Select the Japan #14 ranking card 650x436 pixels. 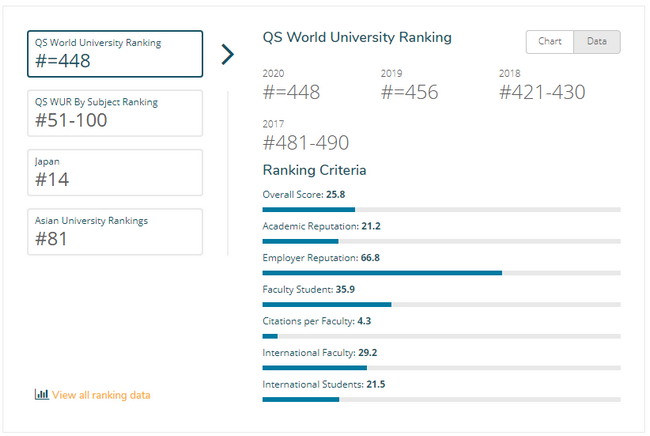coord(115,172)
